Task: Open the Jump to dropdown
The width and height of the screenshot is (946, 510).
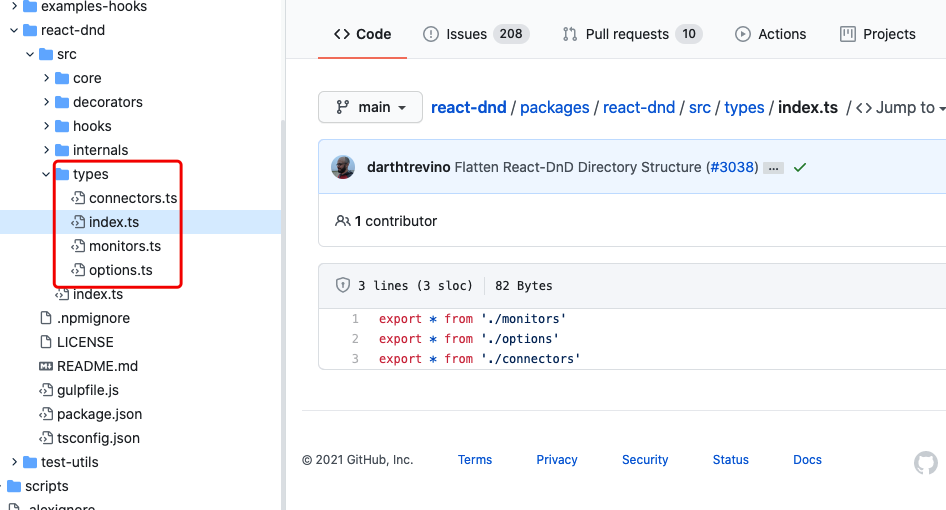Action: pyautogui.click(x=901, y=107)
